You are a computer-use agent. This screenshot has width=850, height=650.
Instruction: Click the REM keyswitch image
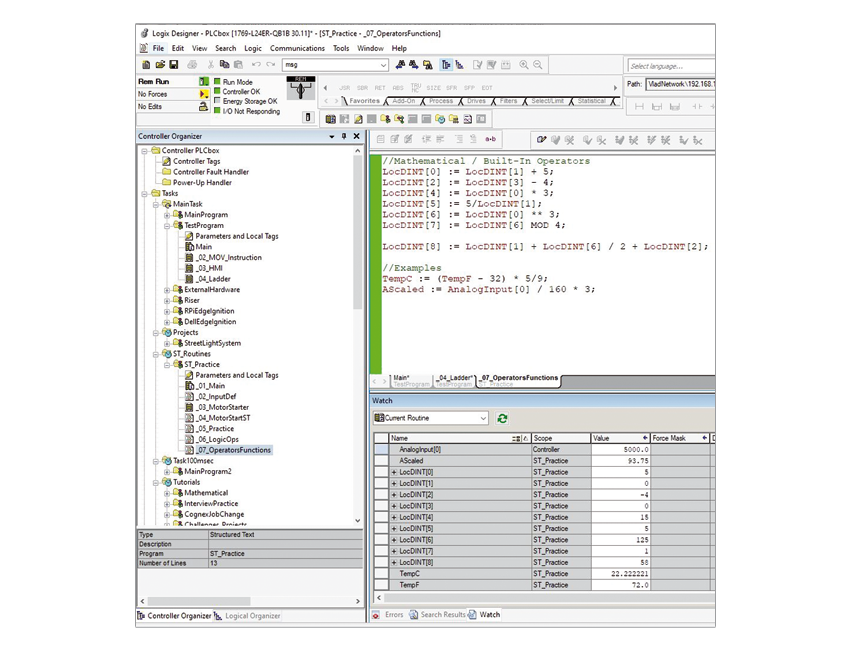tap(301, 88)
